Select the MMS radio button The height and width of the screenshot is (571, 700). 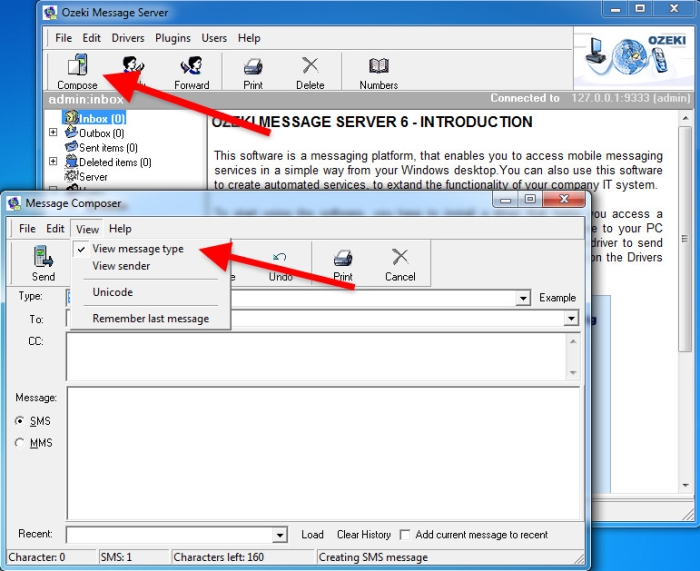click(19, 443)
